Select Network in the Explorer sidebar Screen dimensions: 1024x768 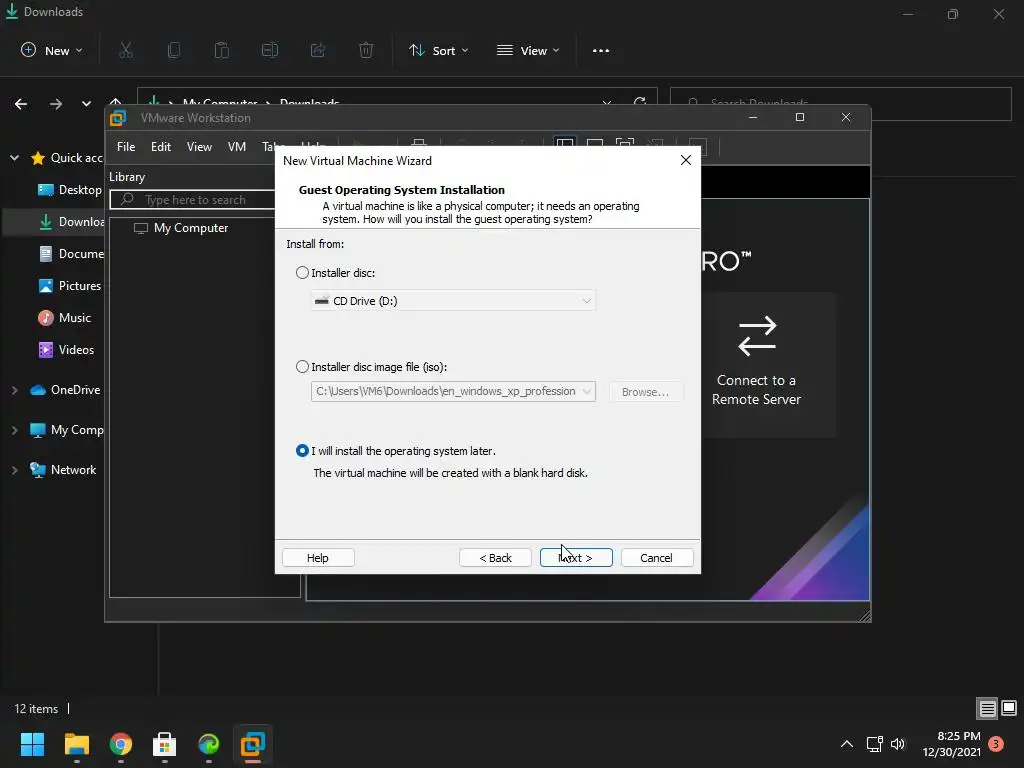click(63, 470)
